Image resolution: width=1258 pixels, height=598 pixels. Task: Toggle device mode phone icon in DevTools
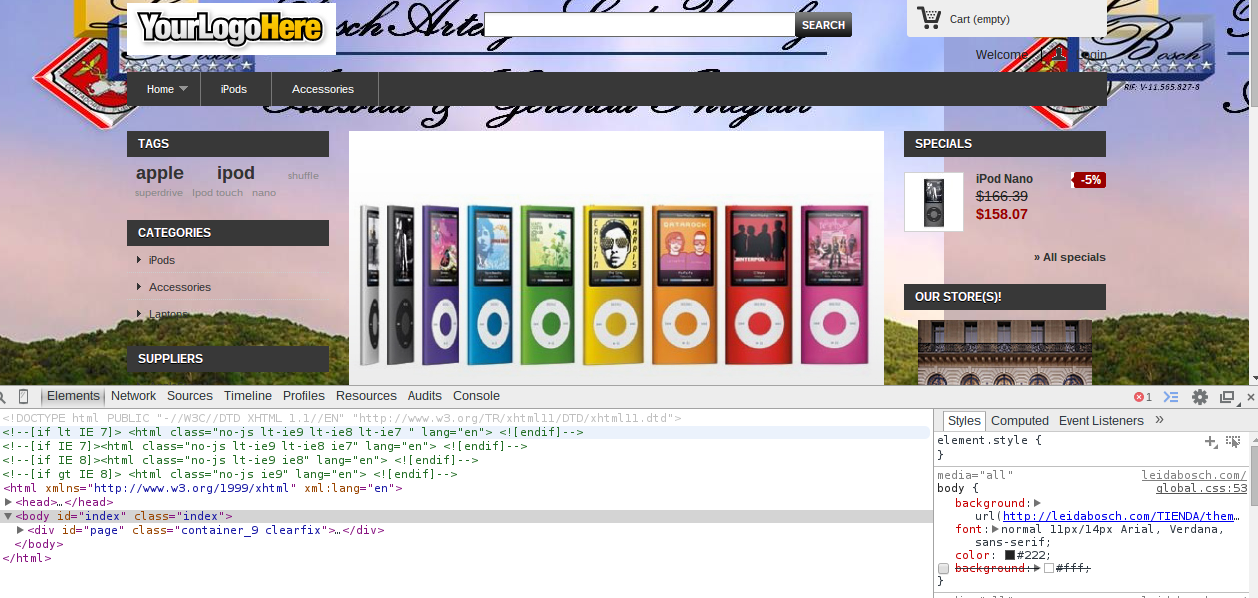tap(24, 396)
